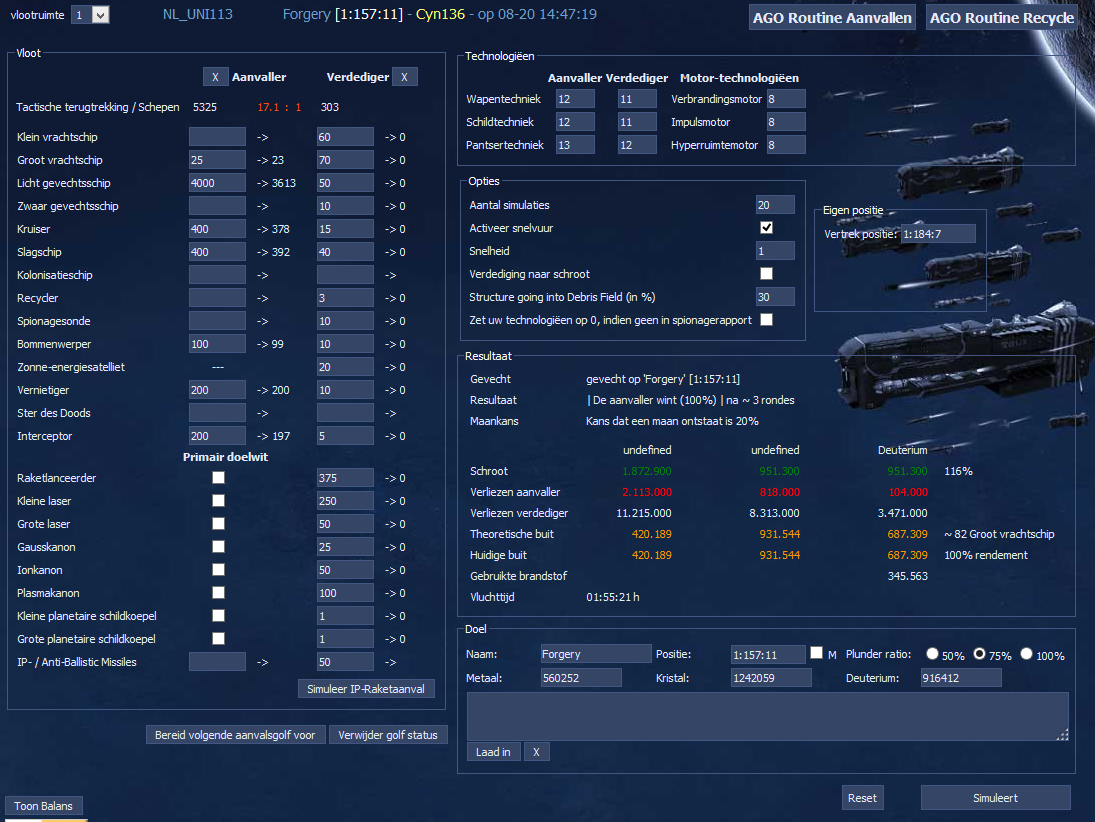Check Zet uw technologieën op 0 option
This screenshot has height=822, width=1095.
pos(766,320)
